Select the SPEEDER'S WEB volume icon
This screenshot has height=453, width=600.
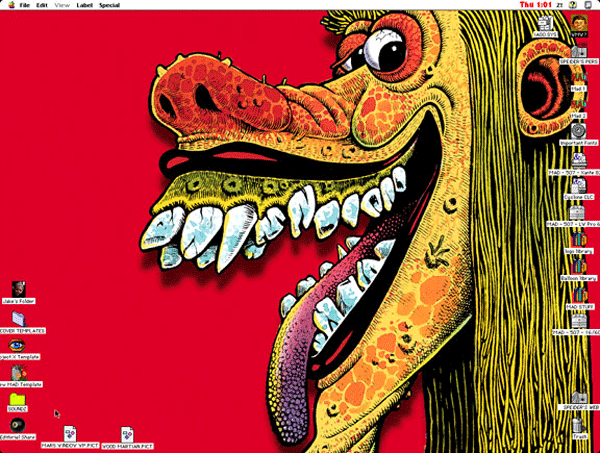click(579, 397)
